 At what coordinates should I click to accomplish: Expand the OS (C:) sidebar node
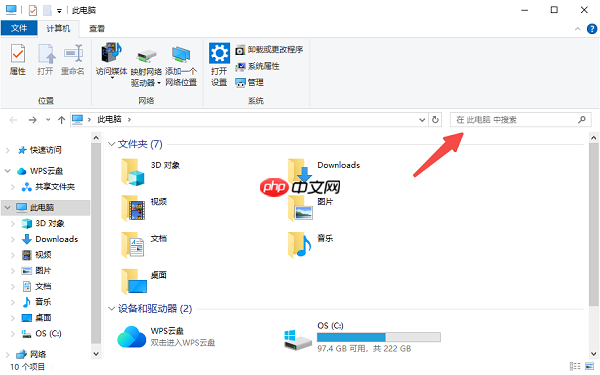click(x=13, y=334)
